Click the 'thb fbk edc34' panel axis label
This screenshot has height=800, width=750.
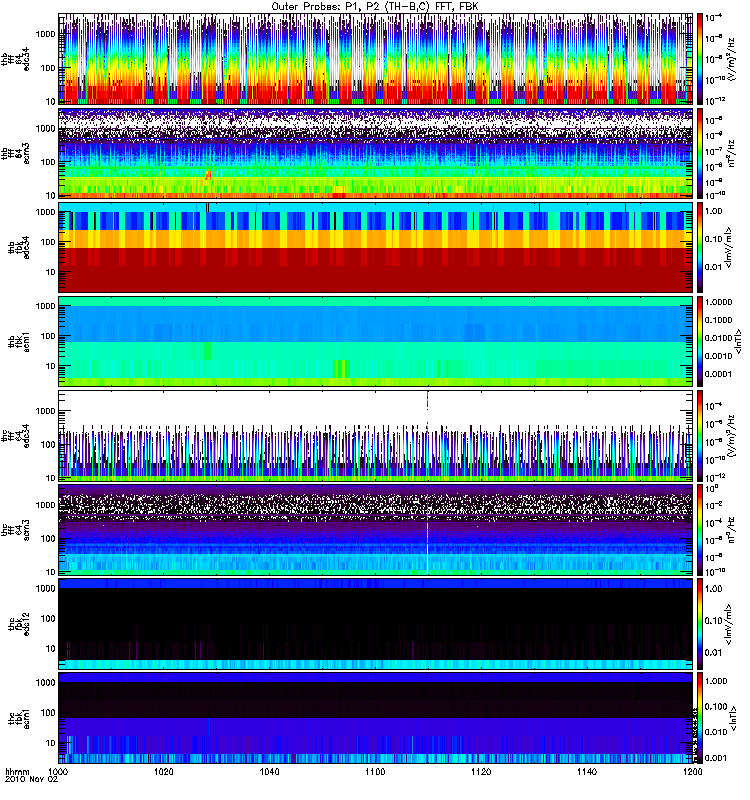point(19,247)
